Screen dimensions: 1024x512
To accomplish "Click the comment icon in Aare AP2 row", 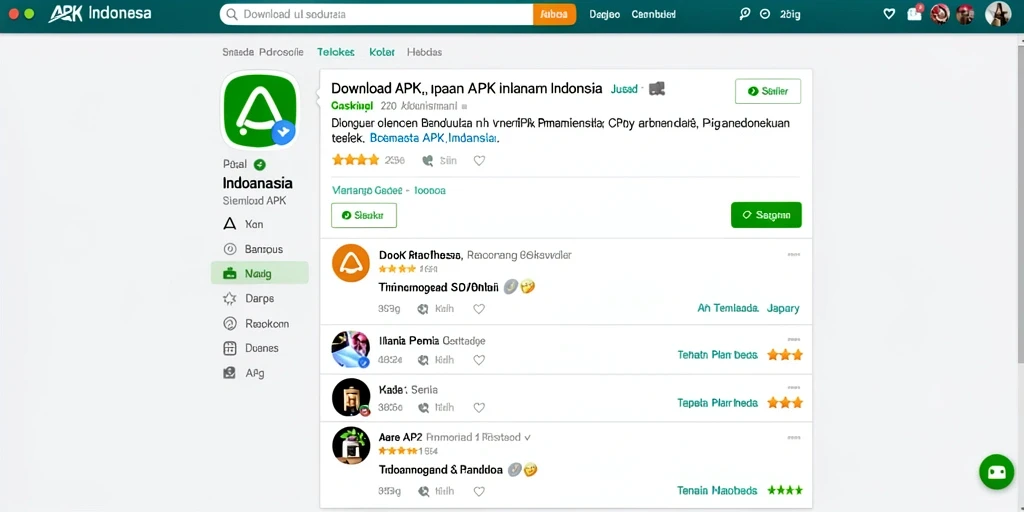I will [423, 491].
